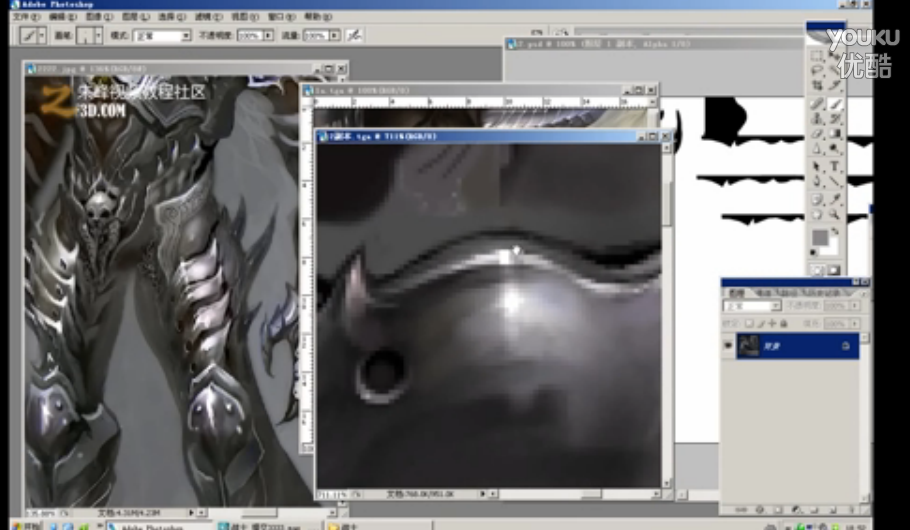910x530 pixels.
Task: Select the Type tool
Action: click(x=835, y=167)
